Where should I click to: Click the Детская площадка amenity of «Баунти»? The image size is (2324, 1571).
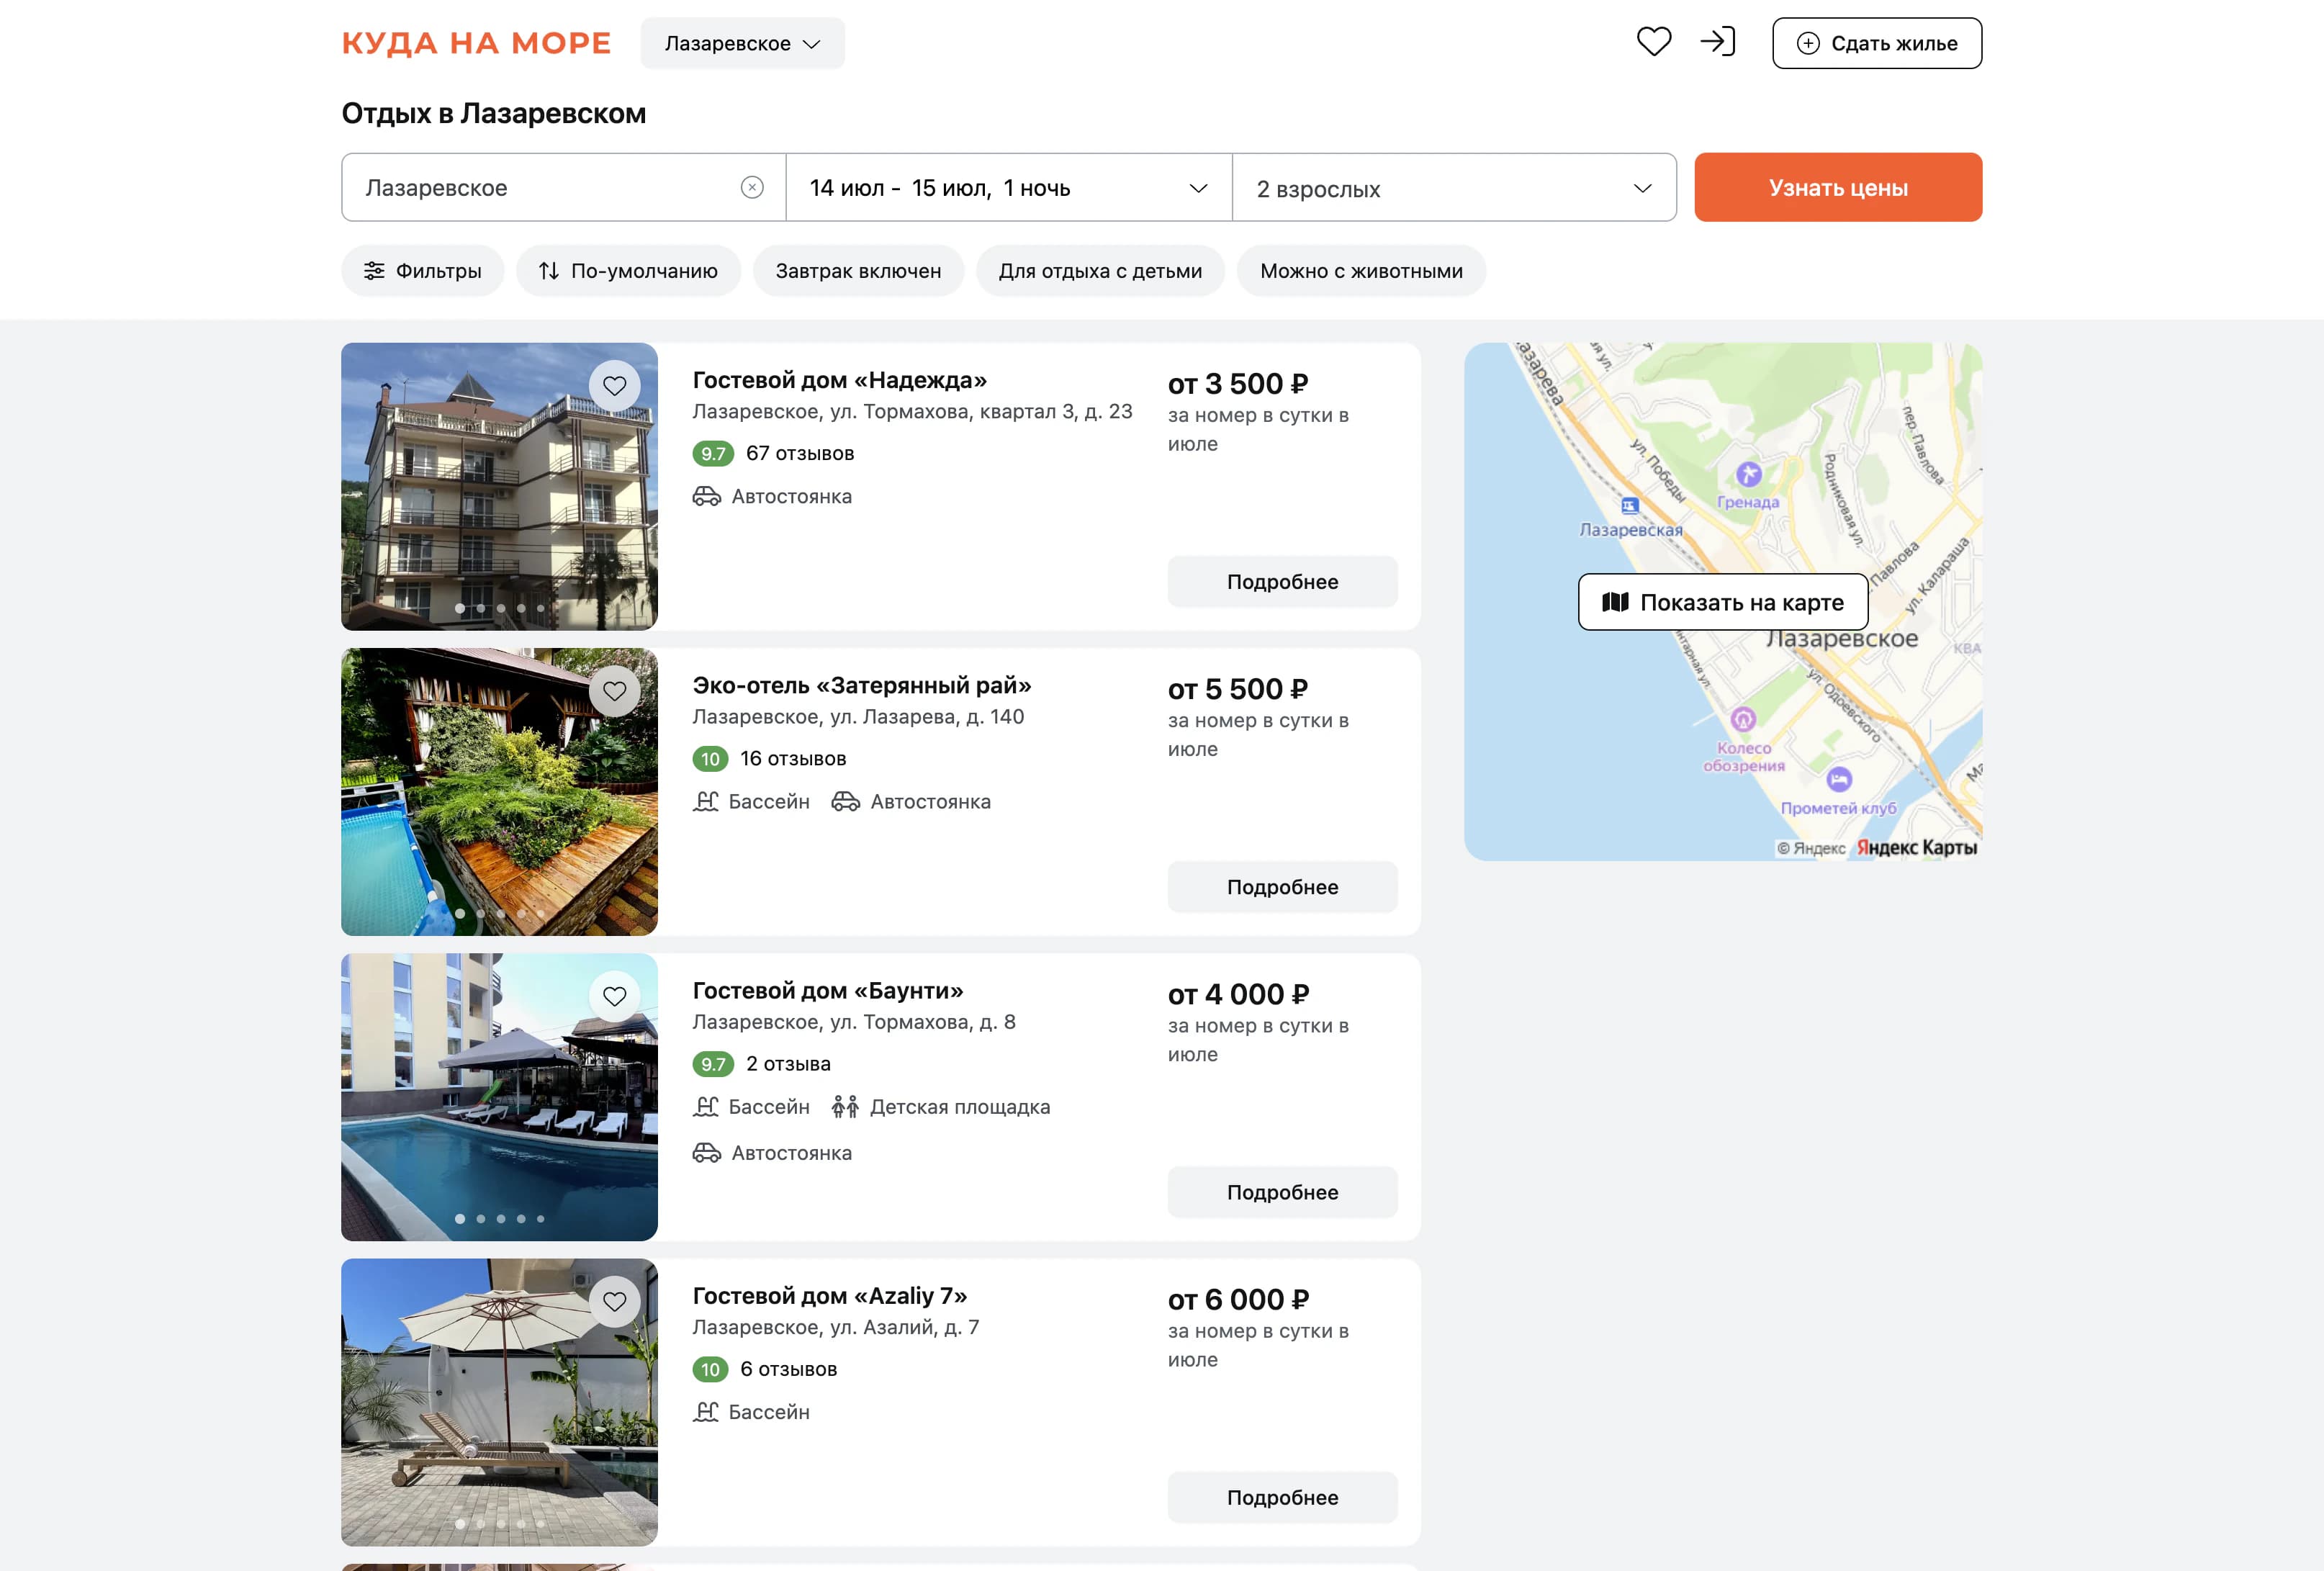941,1107
